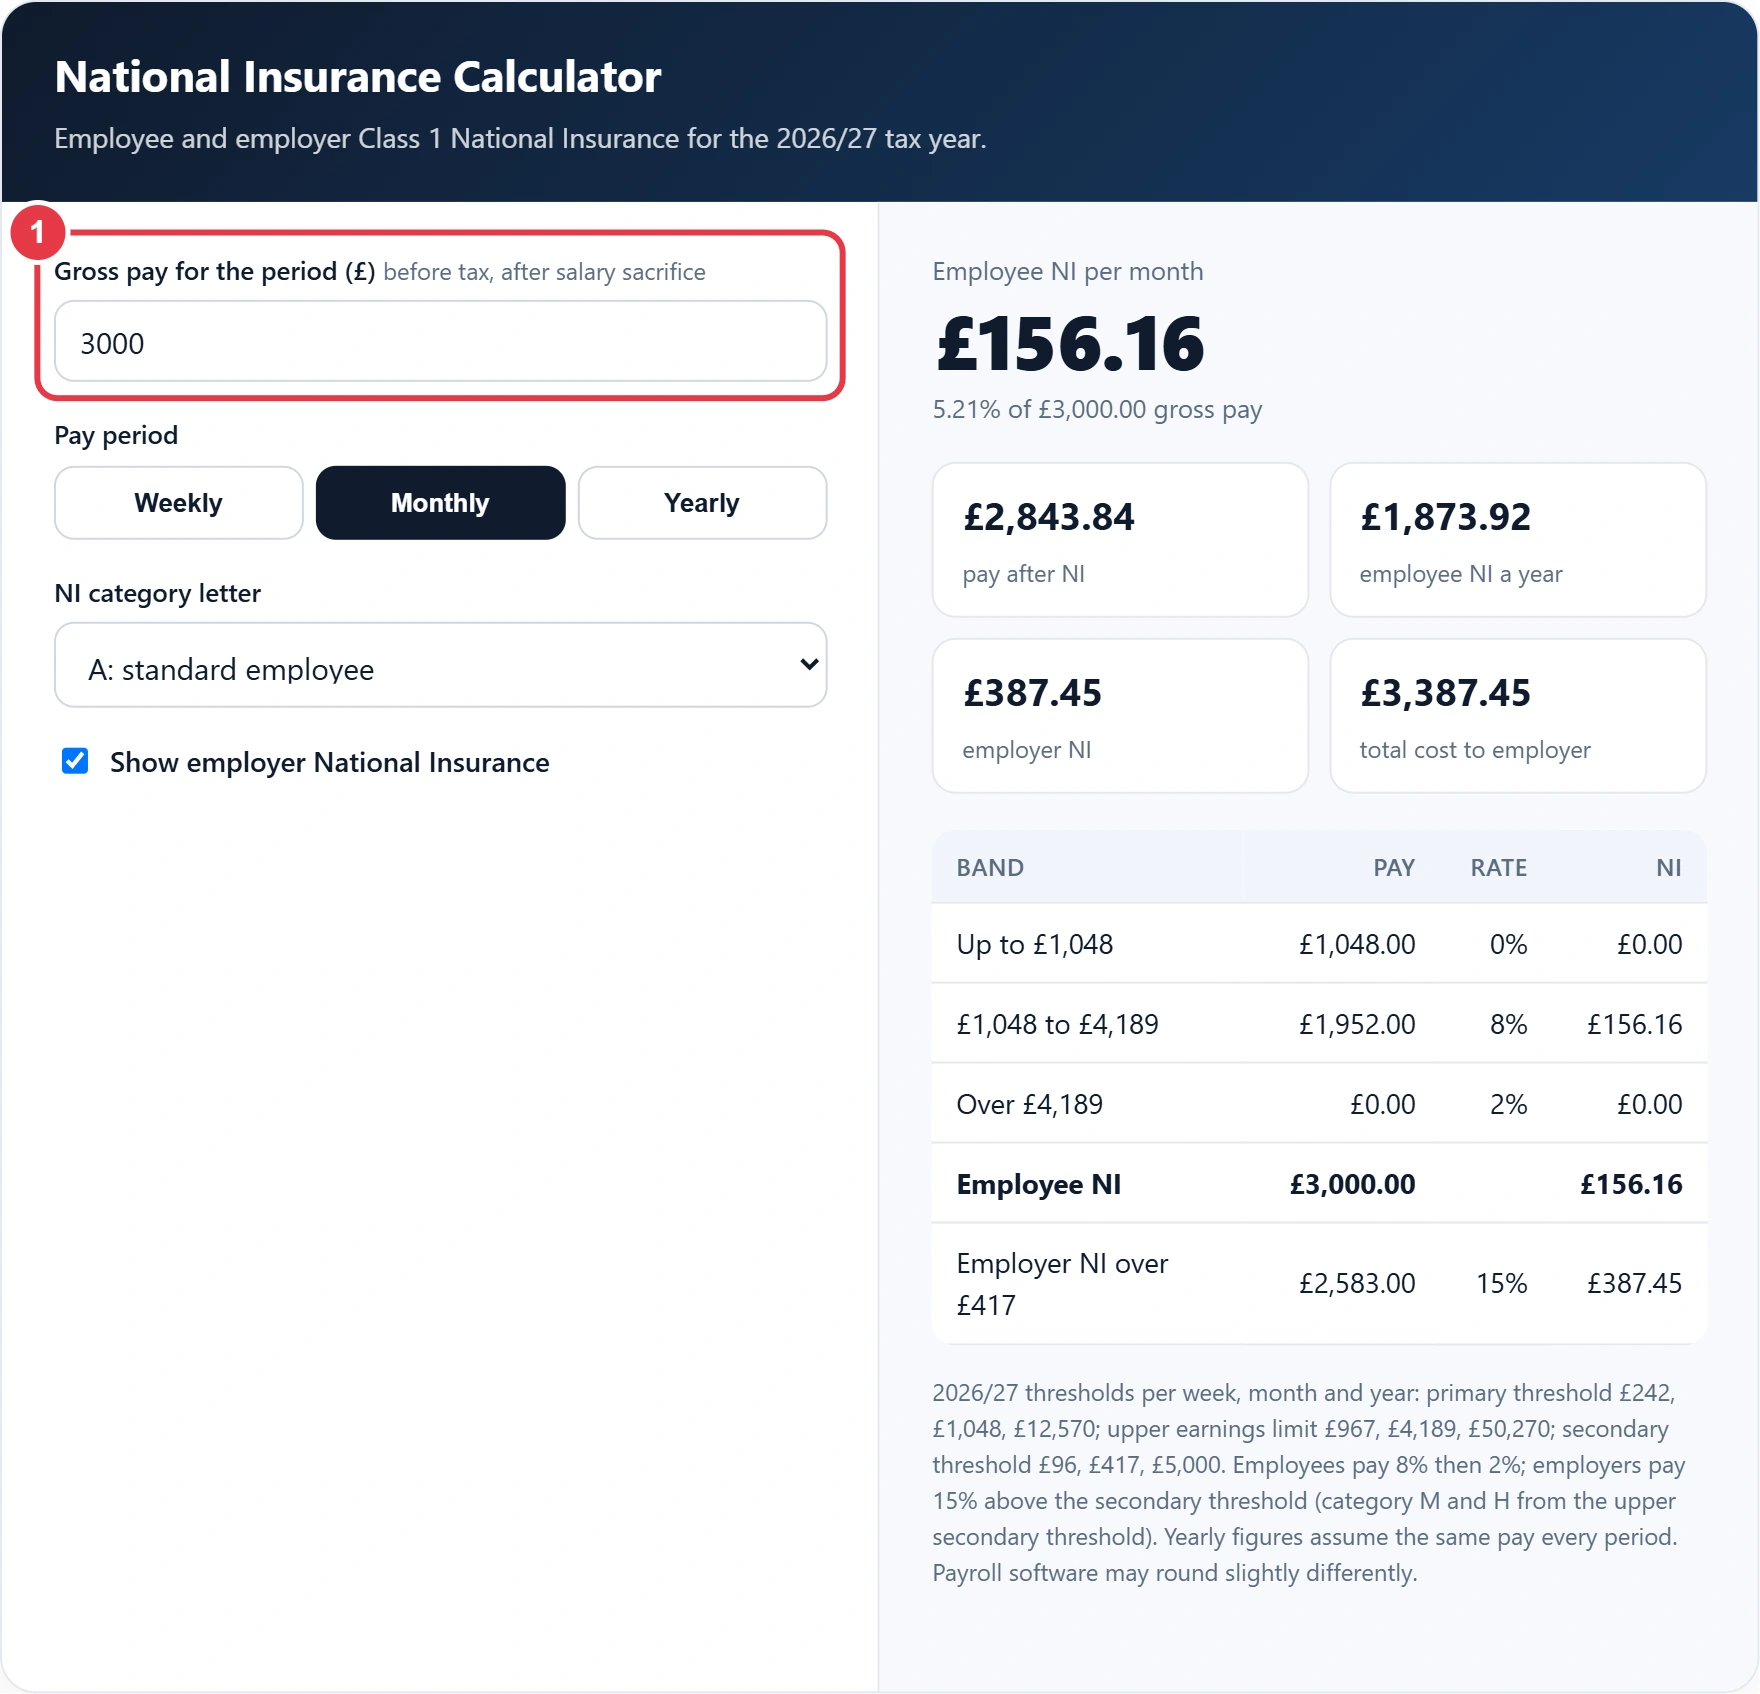Screen dimensions: 1760x1694
Task: Click '5.21% of £3,000.00 gross pay' text
Action: pos(1097,410)
